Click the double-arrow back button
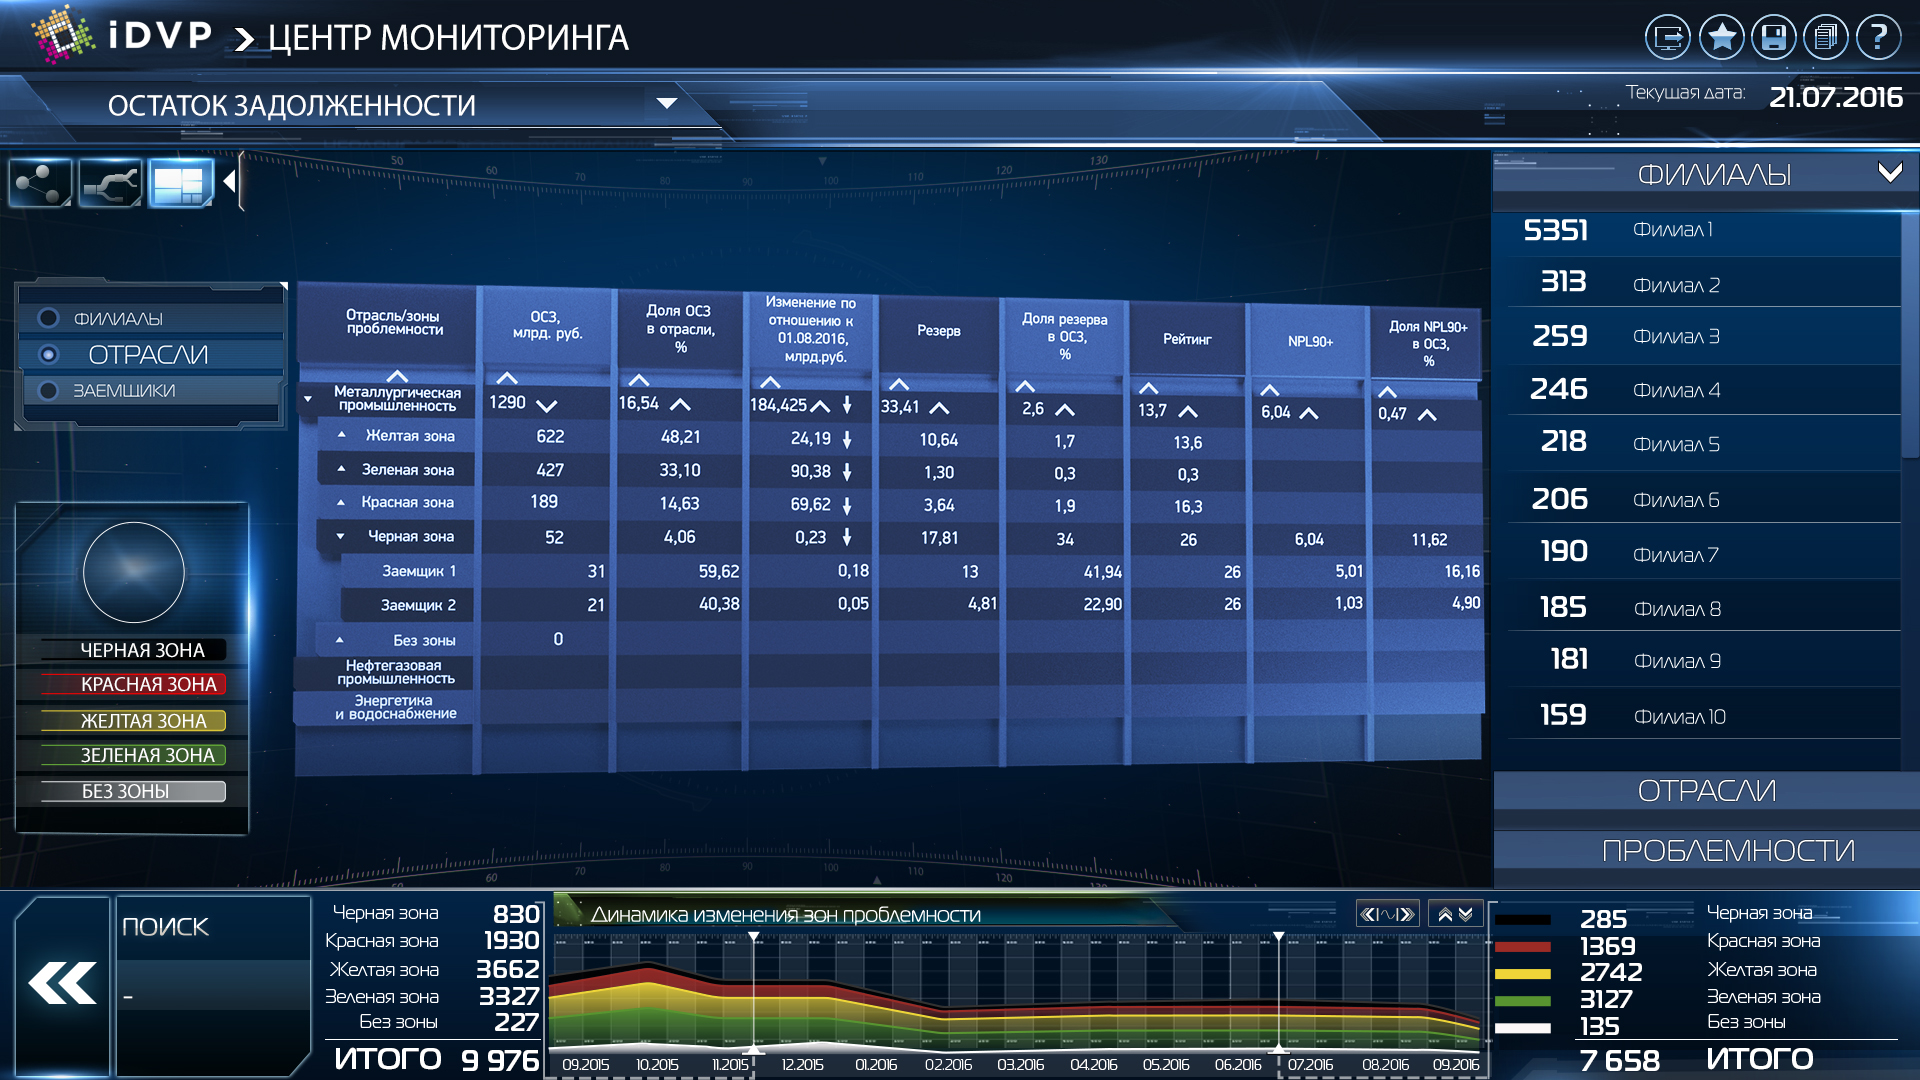 pos(62,984)
